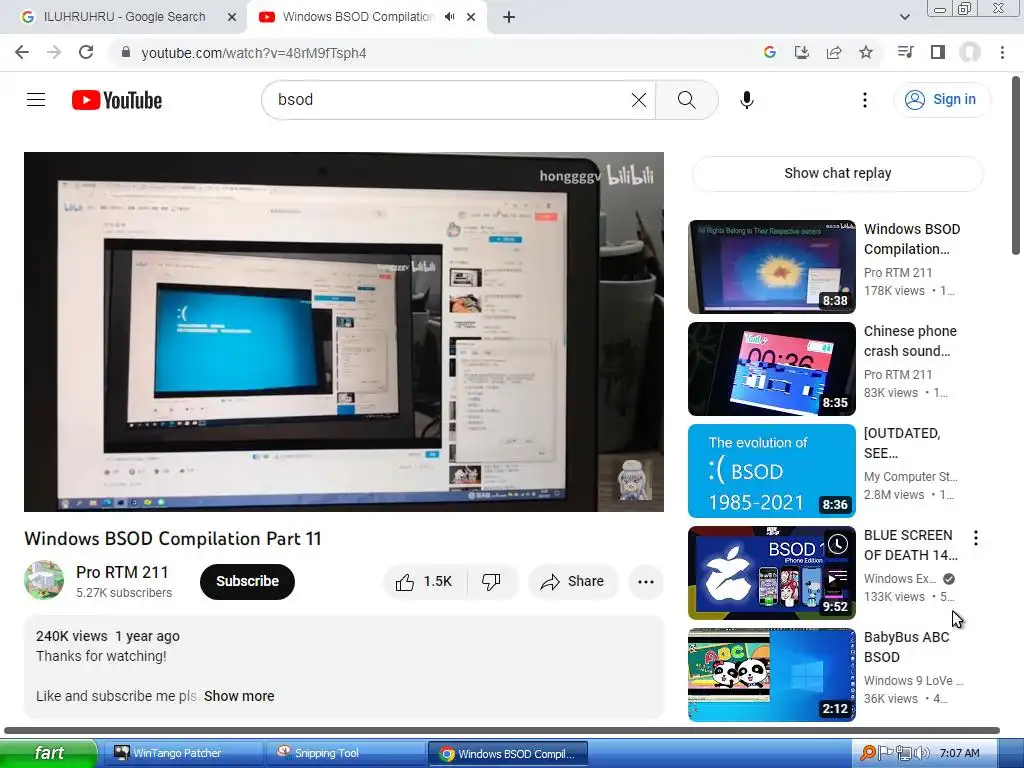Open YouTube hamburger guide menu
The height and width of the screenshot is (768, 1024).
(36, 99)
